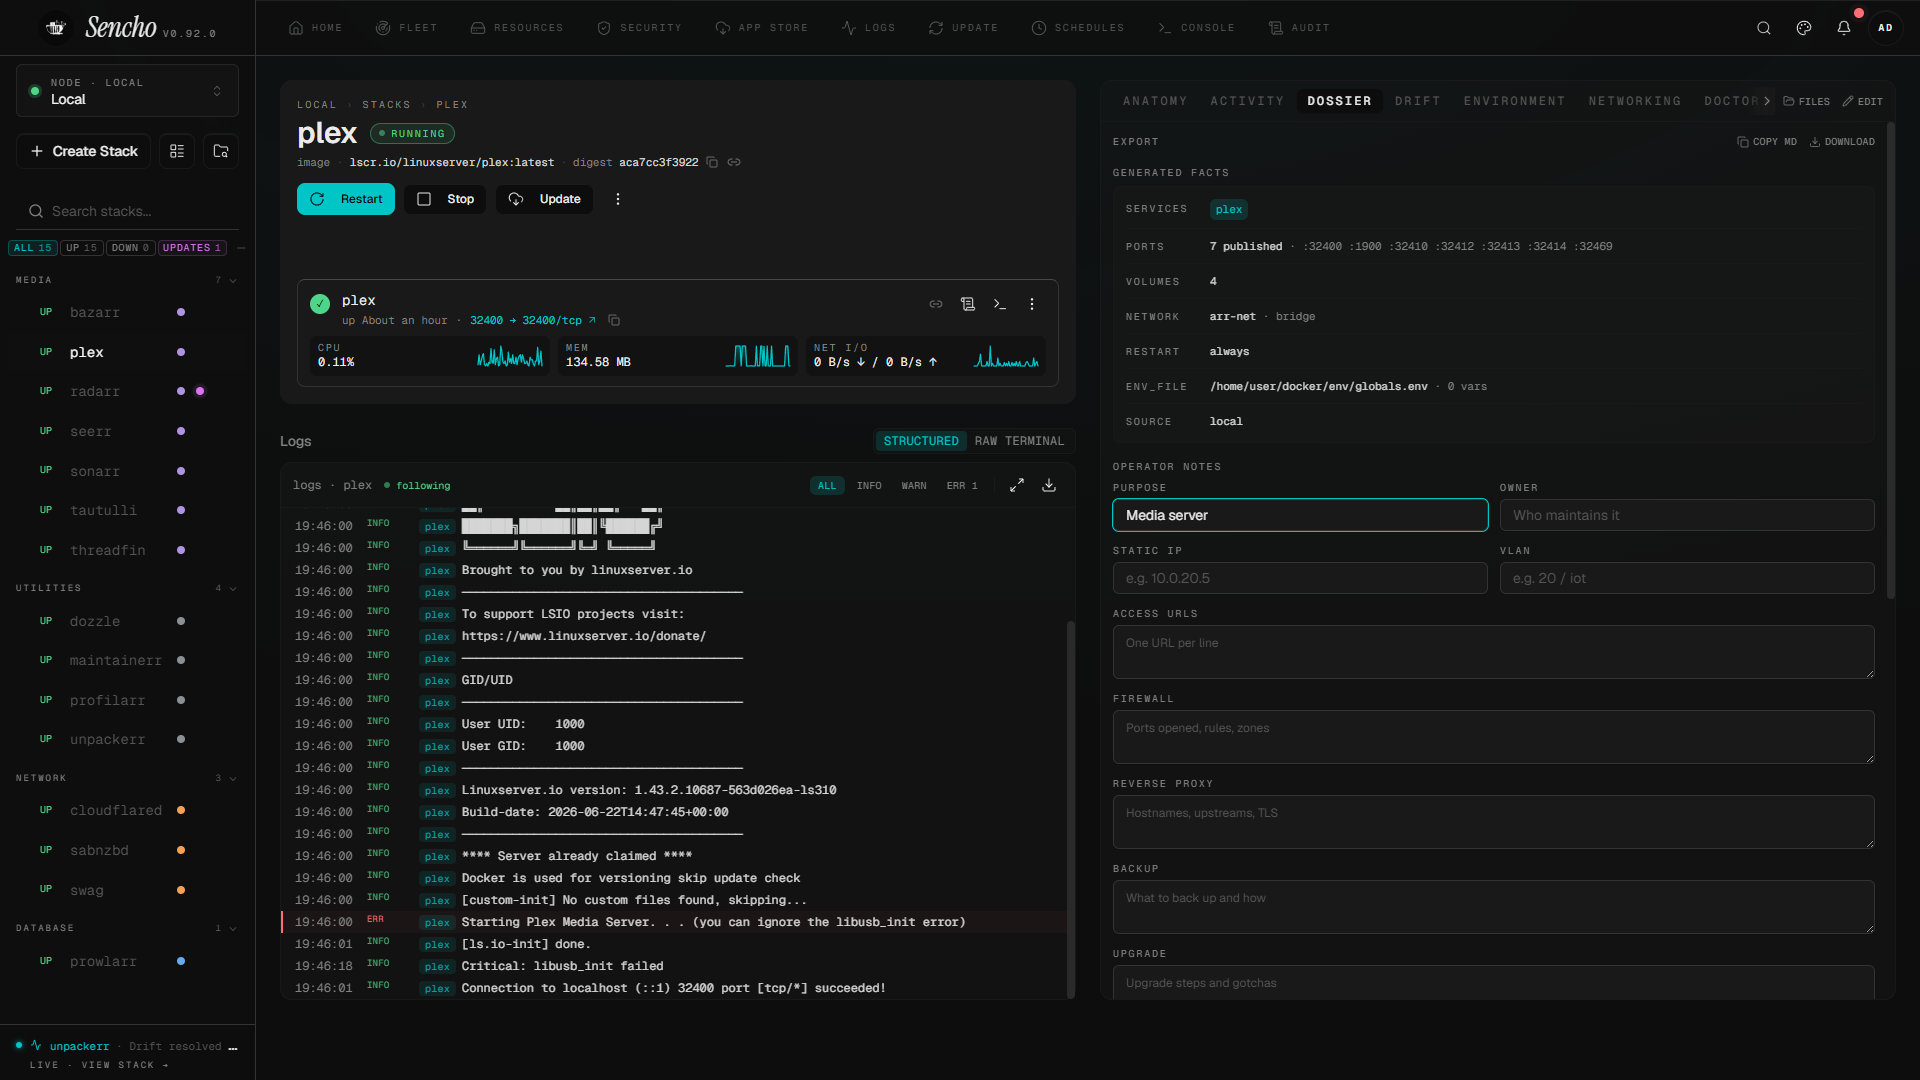Open the search icon in top bar
The height and width of the screenshot is (1080, 1920).
coord(1764,28)
